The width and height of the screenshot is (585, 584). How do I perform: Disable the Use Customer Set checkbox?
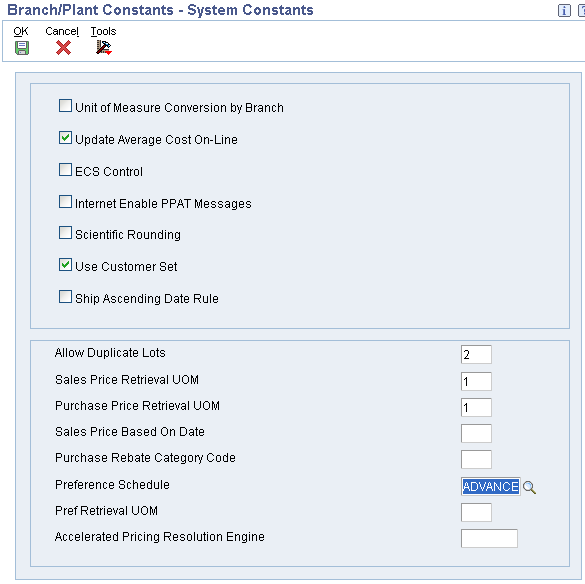65,265
